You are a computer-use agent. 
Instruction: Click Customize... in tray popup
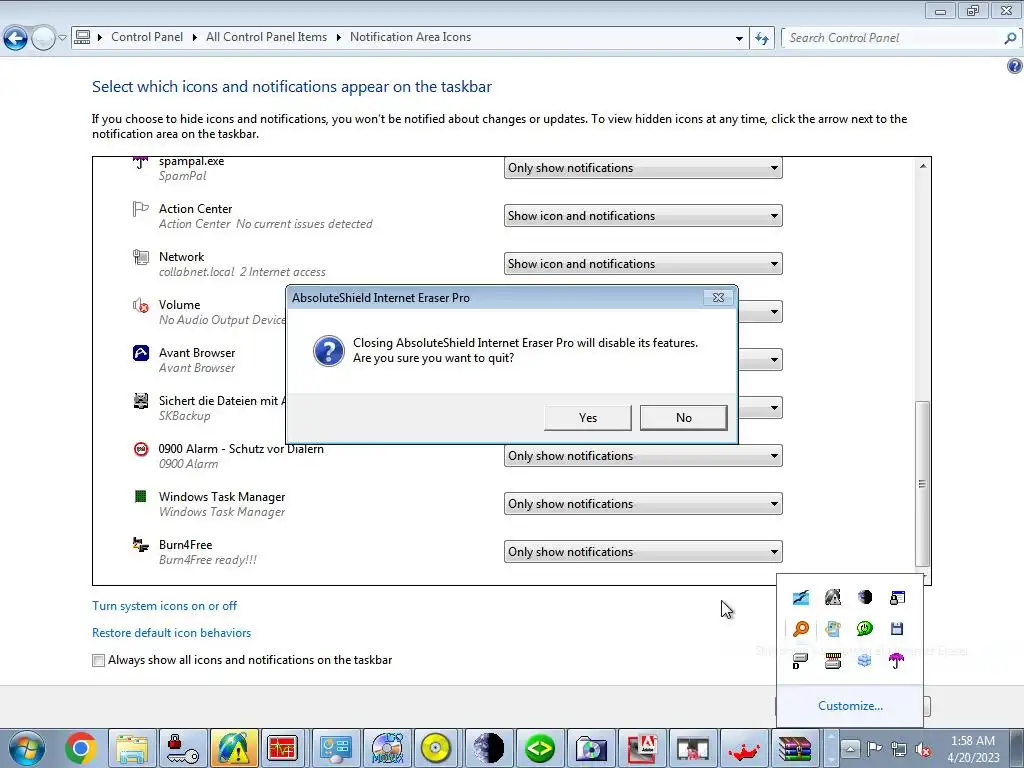click(x=850, y=706)
